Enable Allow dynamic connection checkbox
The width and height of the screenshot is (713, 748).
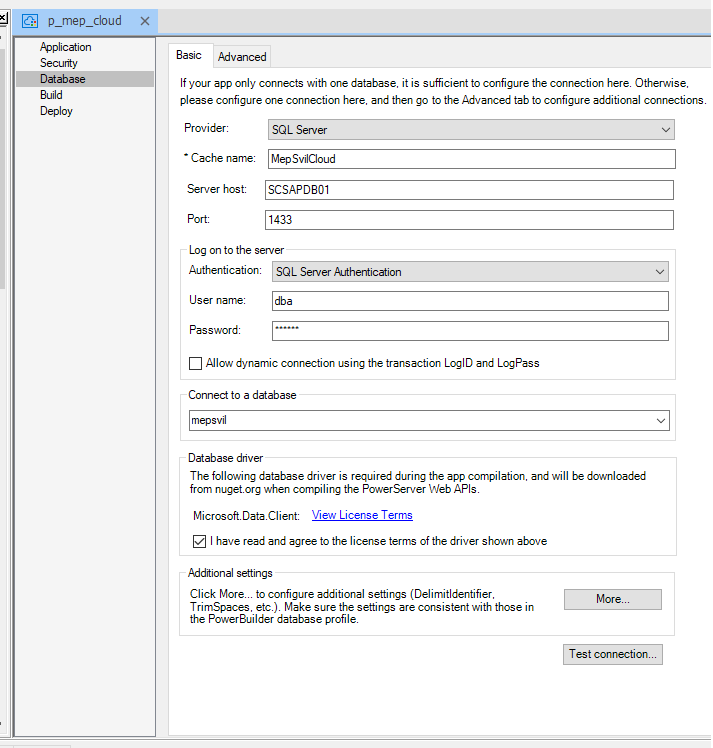click(x=196, y=363)
